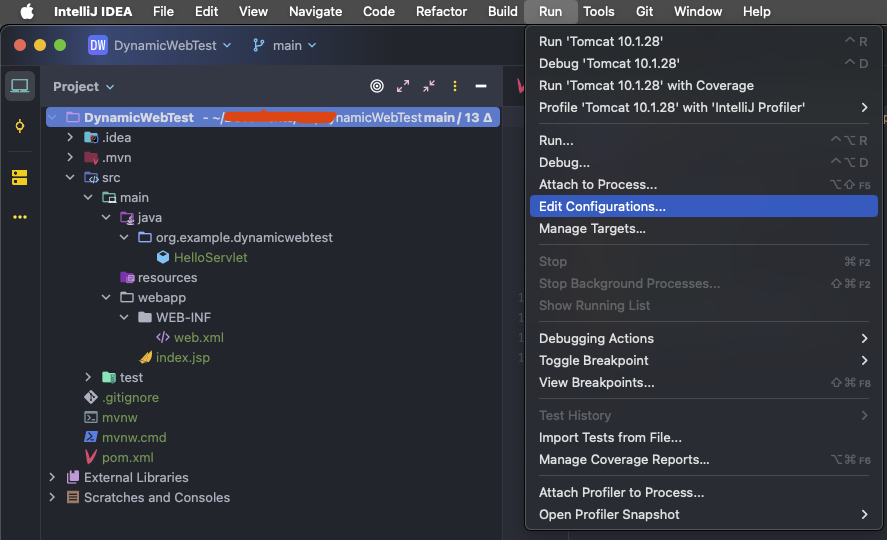Screen dimensions: 887x540
Task: Open the File menu
Action: 163,11
